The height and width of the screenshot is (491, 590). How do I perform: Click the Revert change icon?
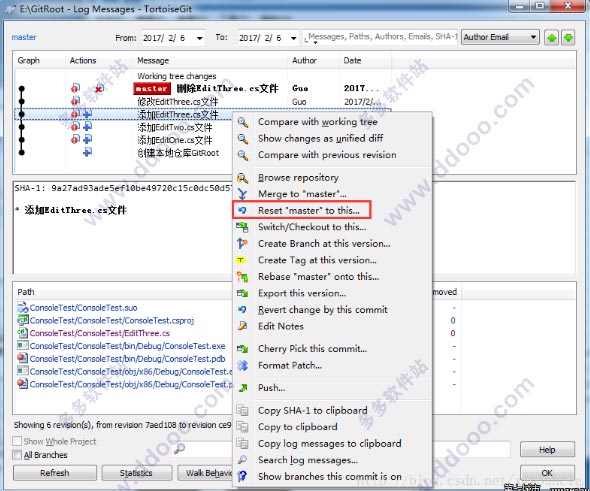click(243, 310)
